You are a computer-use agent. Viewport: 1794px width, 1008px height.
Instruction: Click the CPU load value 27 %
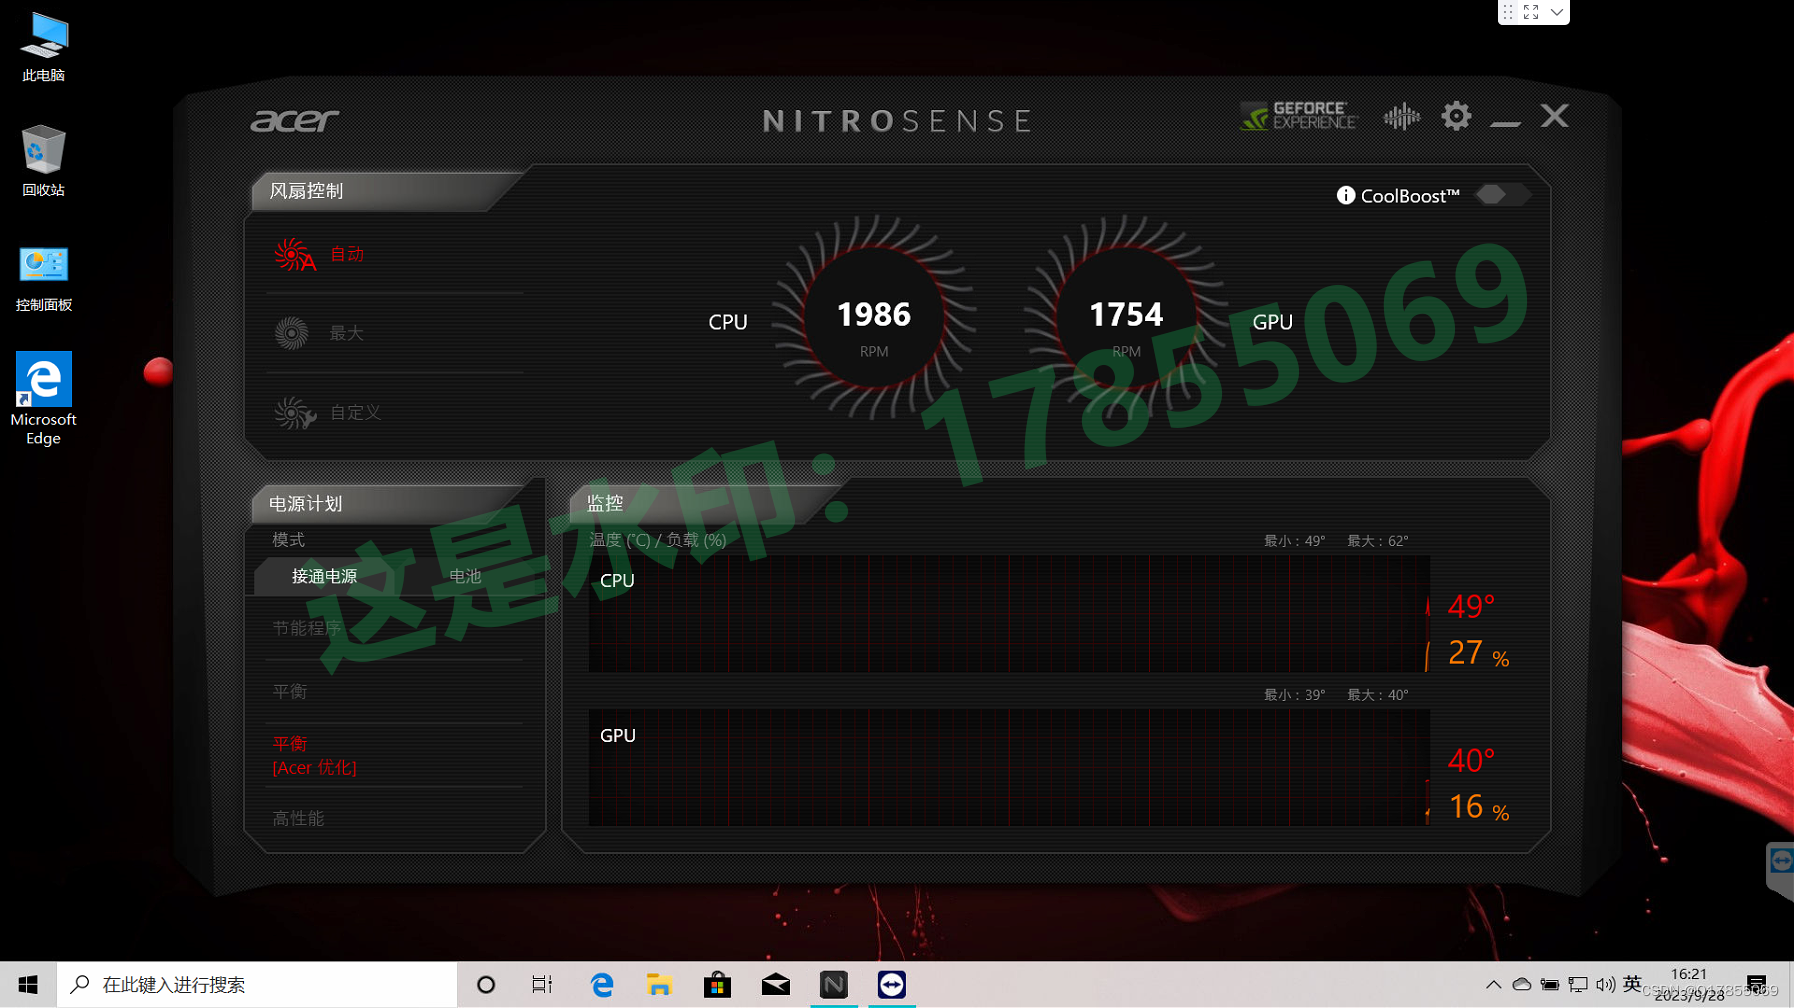pyautogui.click(x=1478, y=653)
